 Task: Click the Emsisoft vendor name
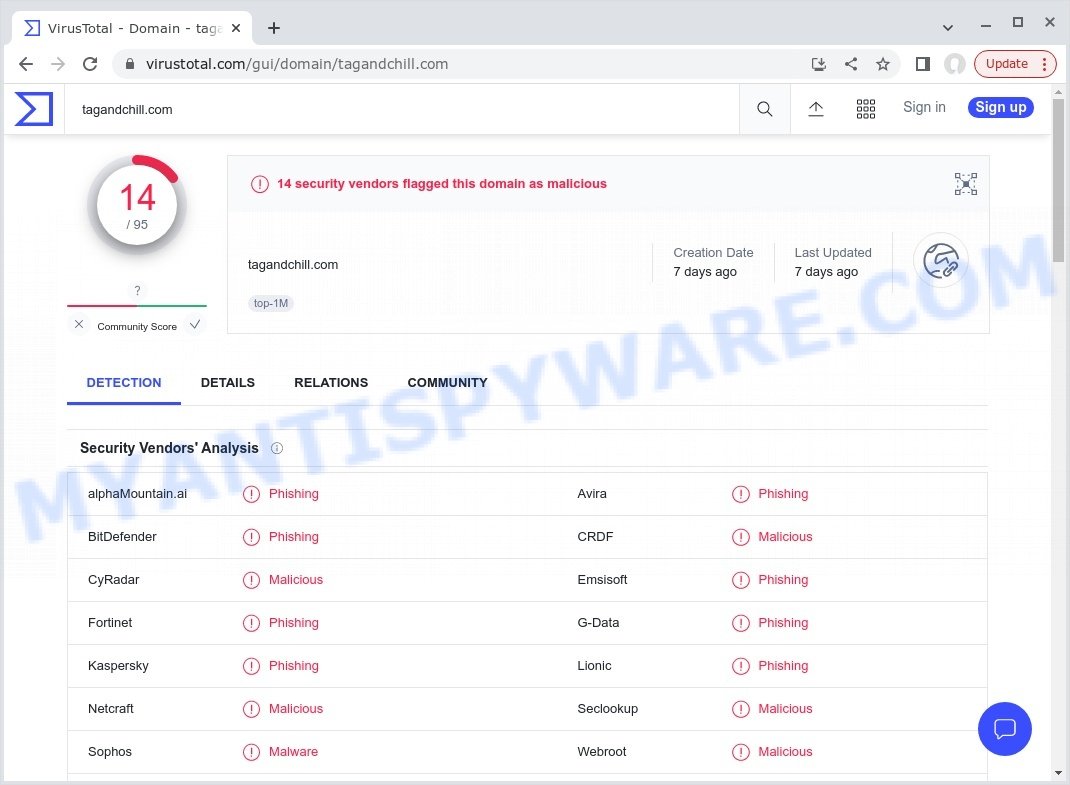pos(602,580)
